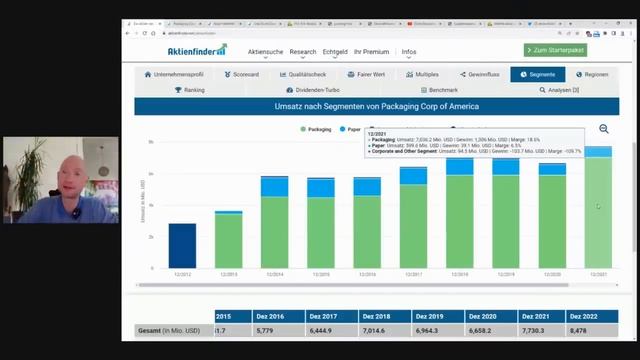Open the Analysen tab
The height and width of the screenshot is (360, 640).
pyautogui.click(x=559, y=90)
